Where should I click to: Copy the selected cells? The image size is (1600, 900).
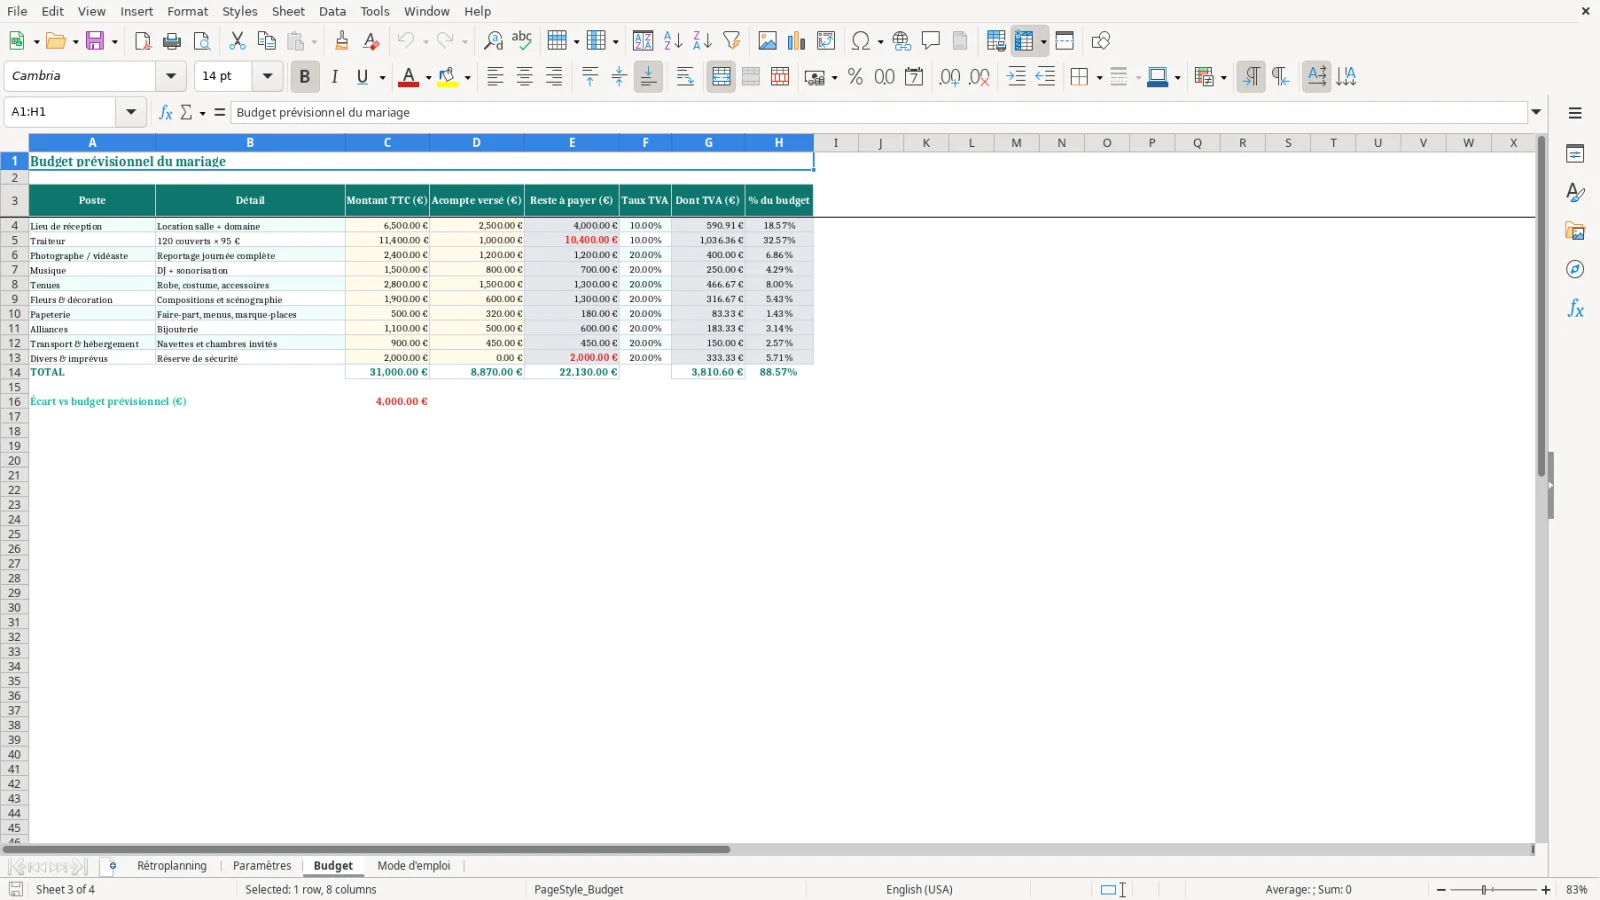266,41
